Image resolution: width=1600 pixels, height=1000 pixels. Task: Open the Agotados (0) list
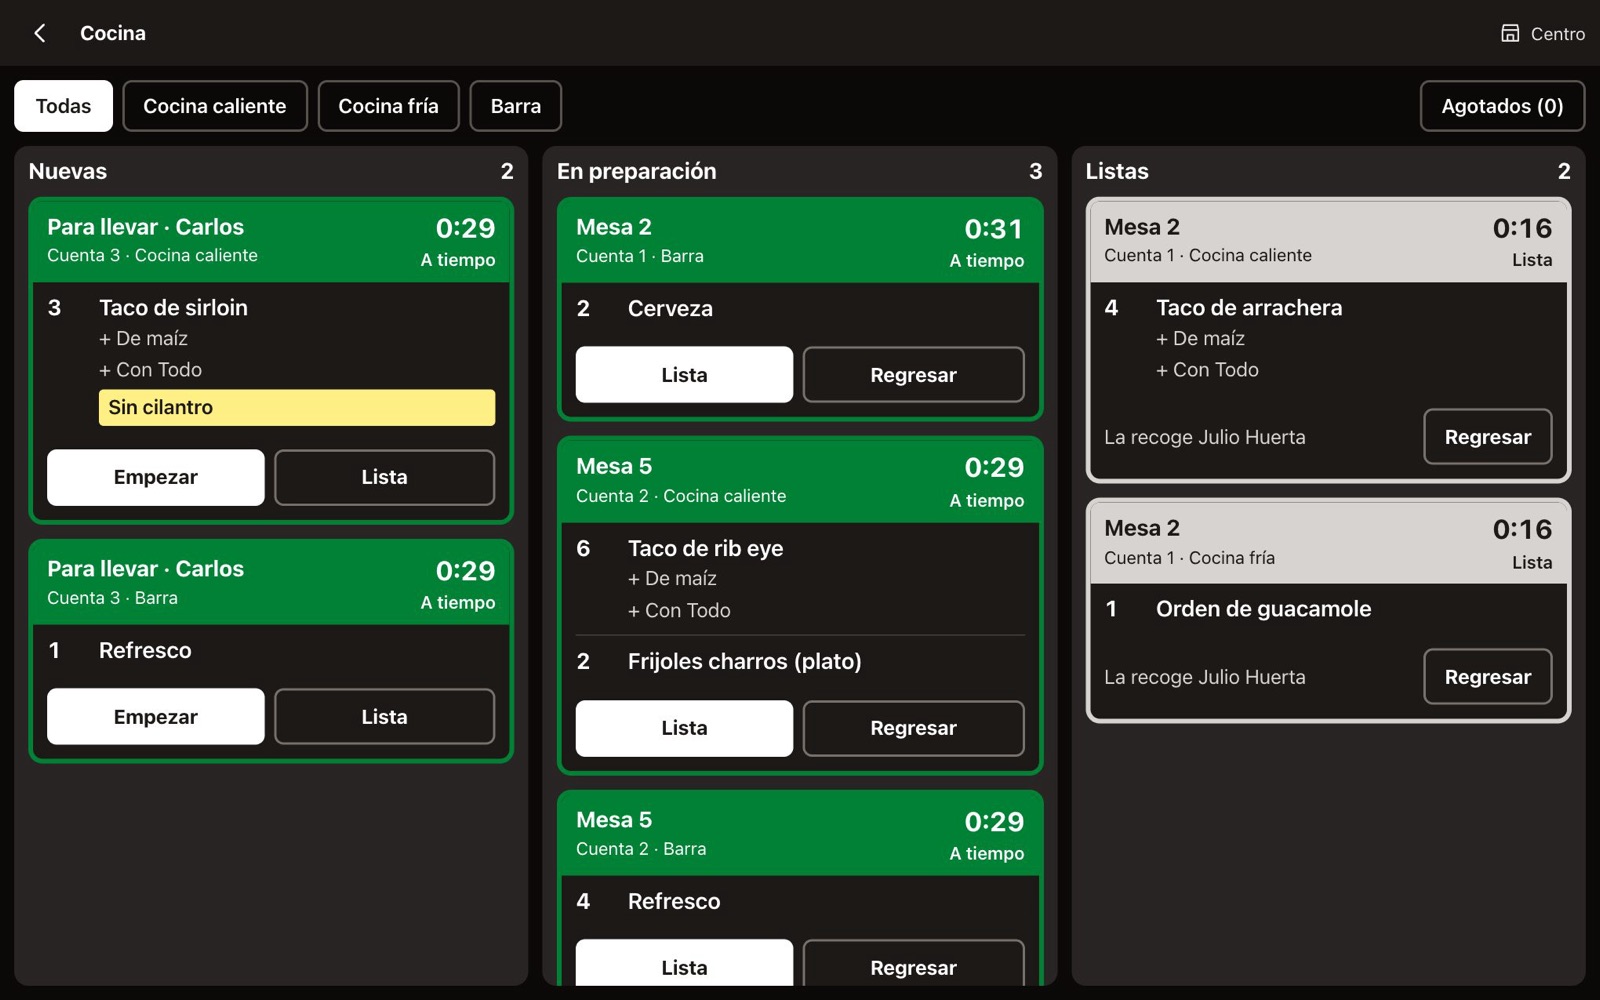coord(1502,106)
